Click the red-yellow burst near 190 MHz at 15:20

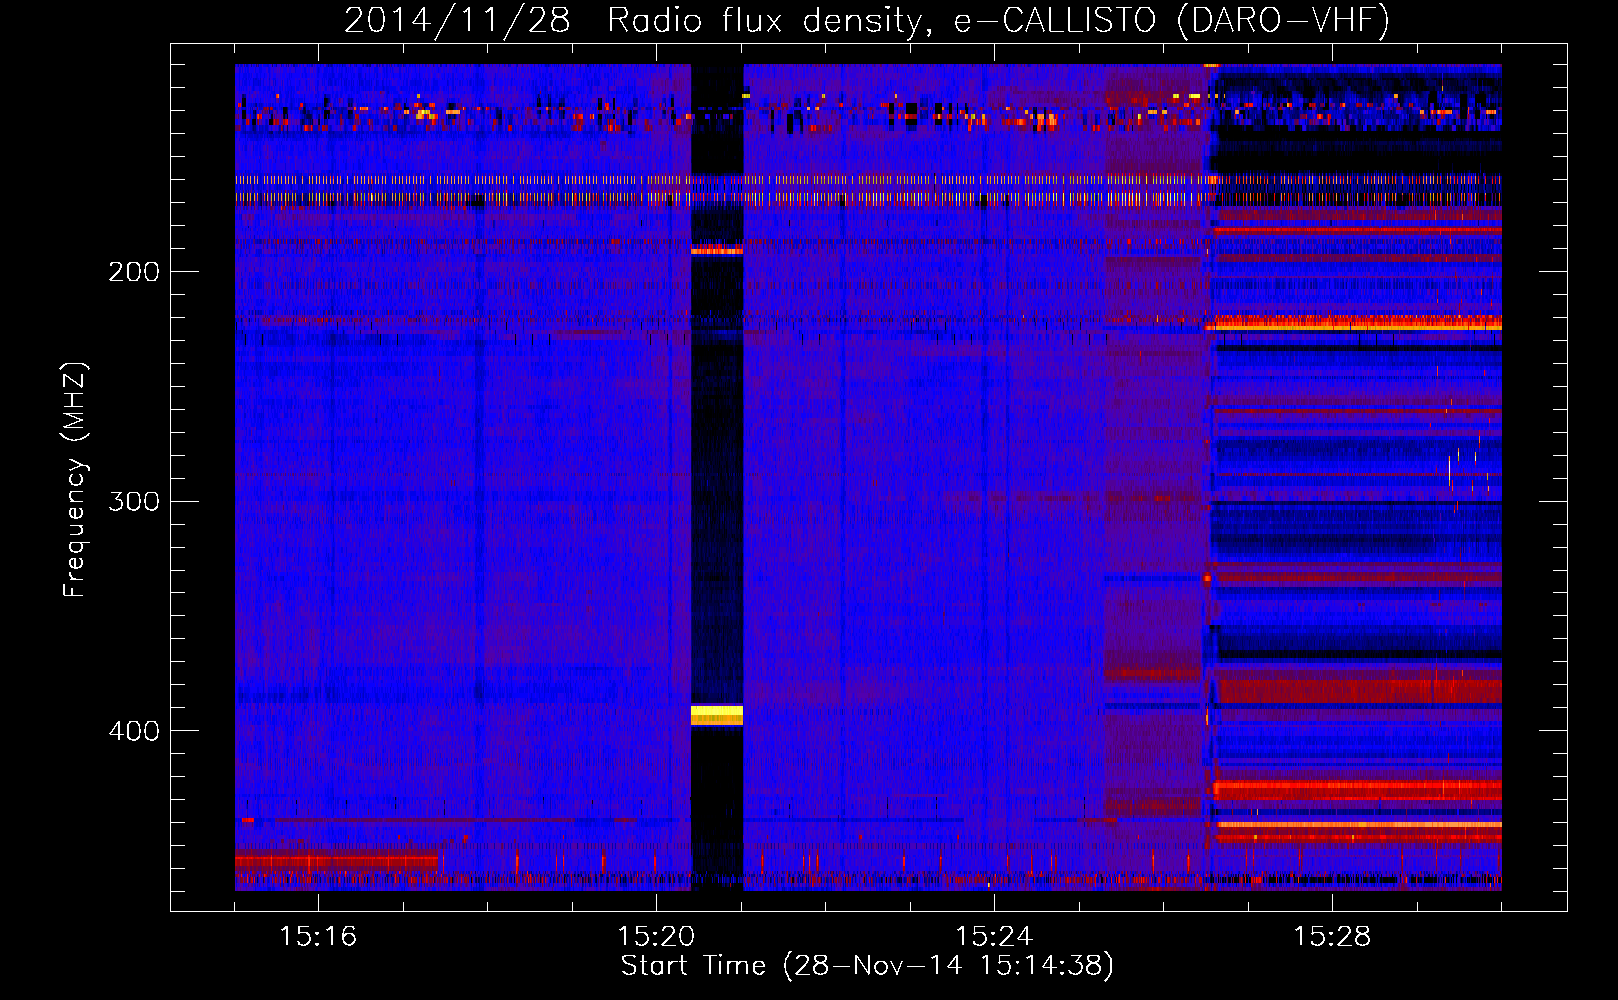[717, 249]
